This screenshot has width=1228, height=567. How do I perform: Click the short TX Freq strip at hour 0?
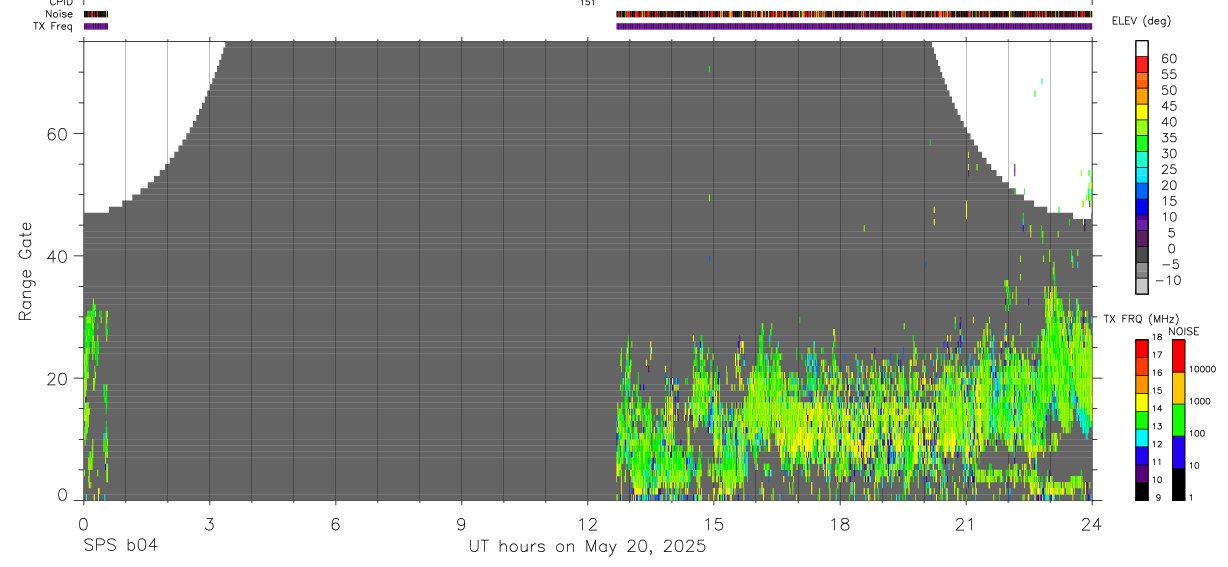[x=95, y=26]
